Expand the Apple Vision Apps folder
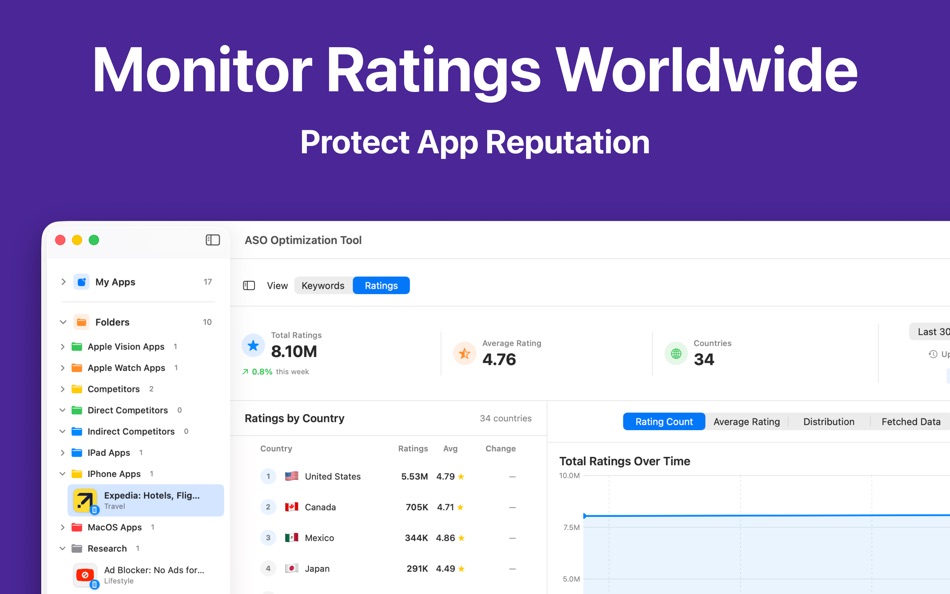950x594 pixels. pyautogui.click(x=62, y=347)
